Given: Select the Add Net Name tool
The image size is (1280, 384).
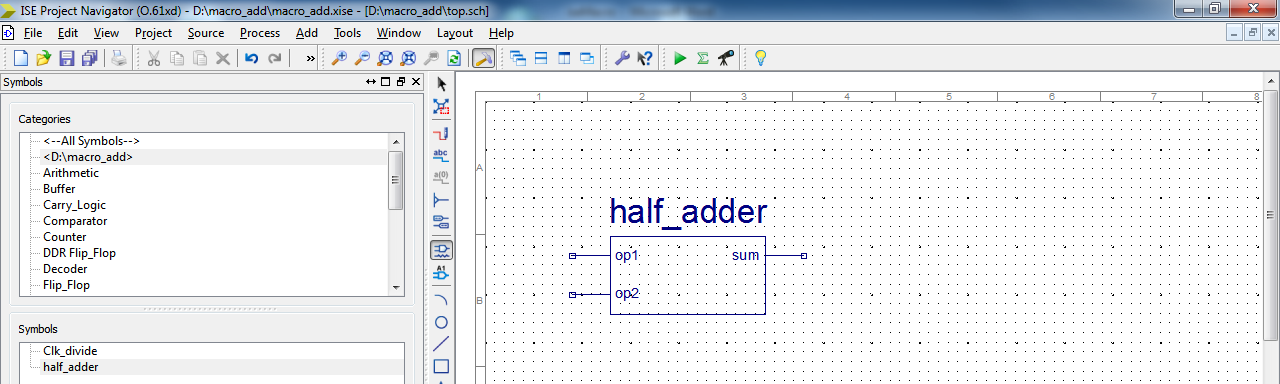Looking at the screenshot, I should (x=441, y=155).
